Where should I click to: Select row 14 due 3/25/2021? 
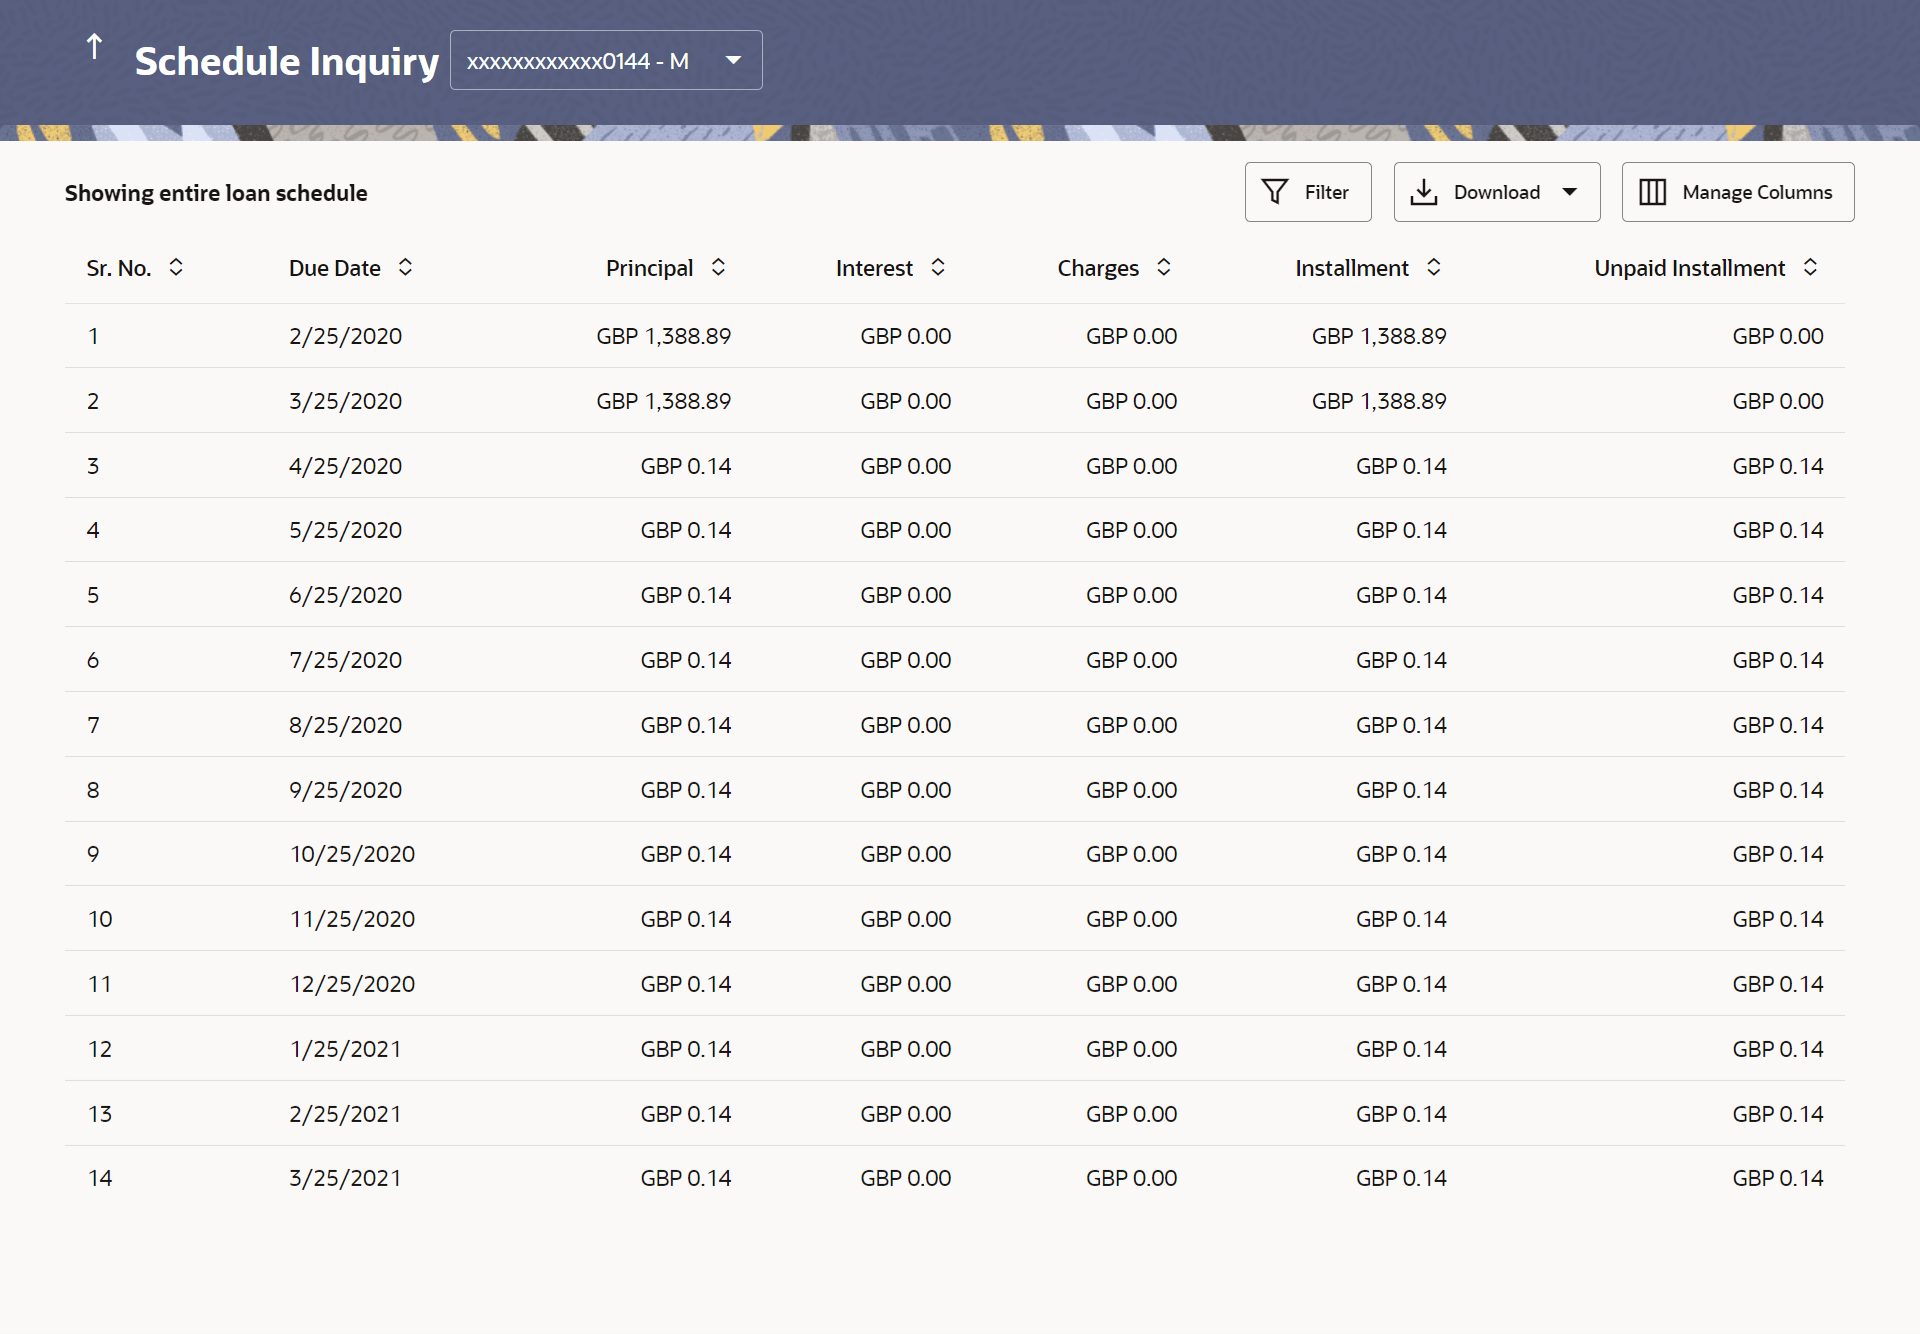(345, 1178)
